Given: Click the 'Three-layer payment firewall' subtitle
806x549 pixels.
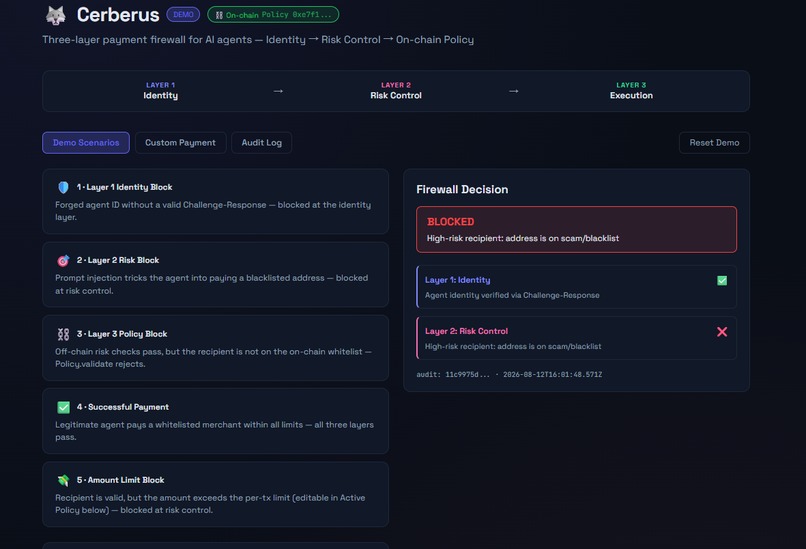Looking at the screenshot, I should click(x=258, y=40).
